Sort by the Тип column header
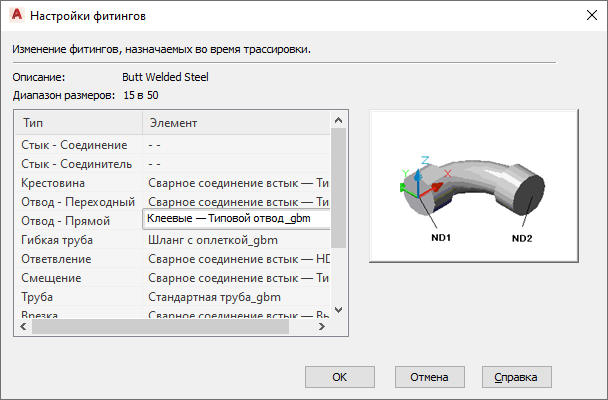This screenshot has width=608, height=400. click(77, 122)
